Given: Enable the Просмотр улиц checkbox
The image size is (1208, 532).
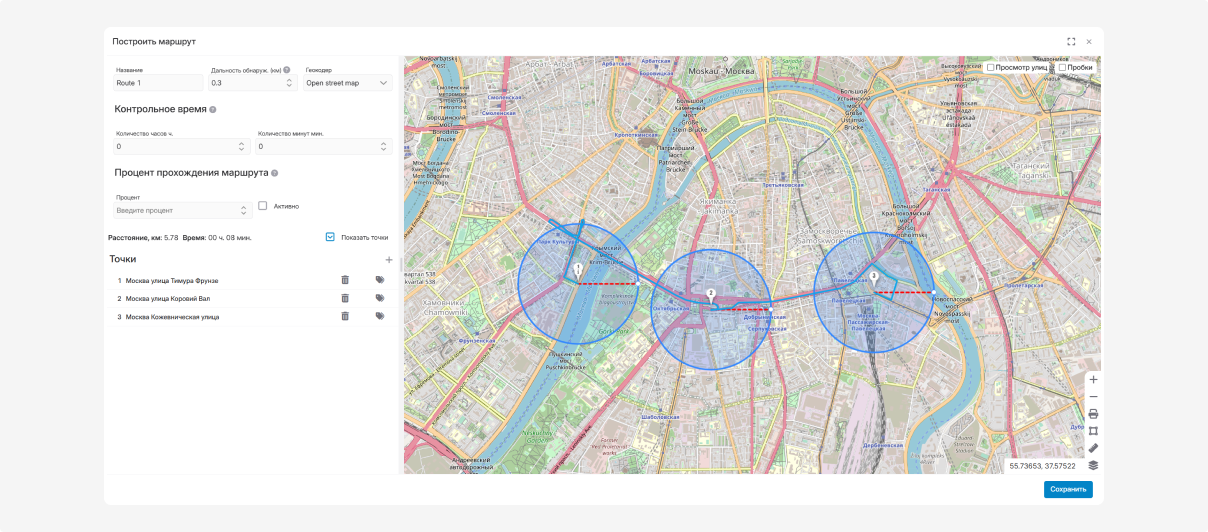Looking at the screenshot, I should coord(991,68).
